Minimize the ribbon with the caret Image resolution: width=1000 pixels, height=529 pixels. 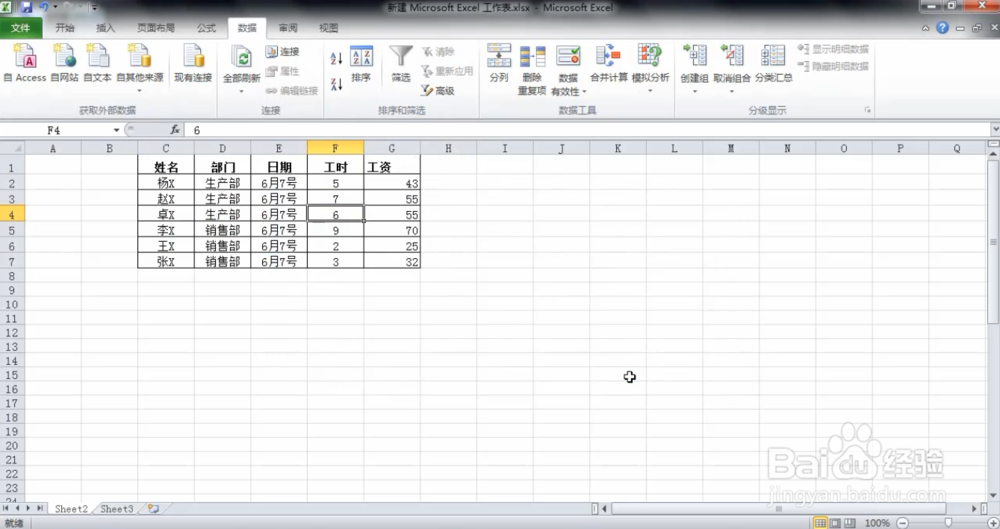(x=925, y=28)
